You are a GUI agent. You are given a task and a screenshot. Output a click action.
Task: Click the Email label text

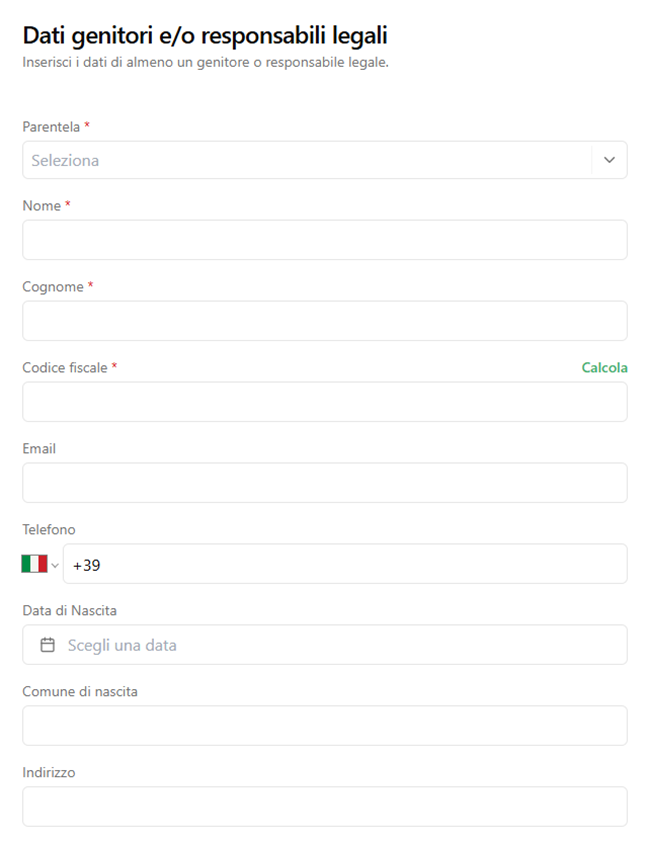tap(39, 449)
